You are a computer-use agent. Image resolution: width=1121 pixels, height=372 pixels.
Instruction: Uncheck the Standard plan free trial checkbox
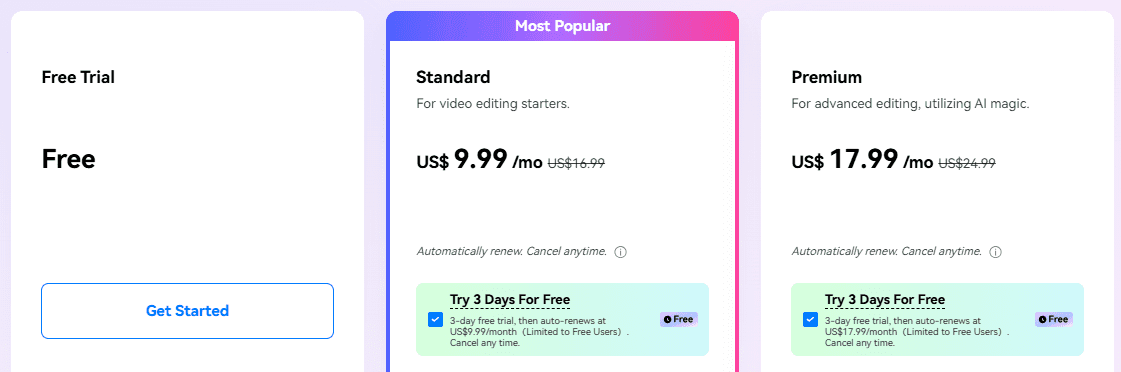pyautogui.click(x=435, y=320)
